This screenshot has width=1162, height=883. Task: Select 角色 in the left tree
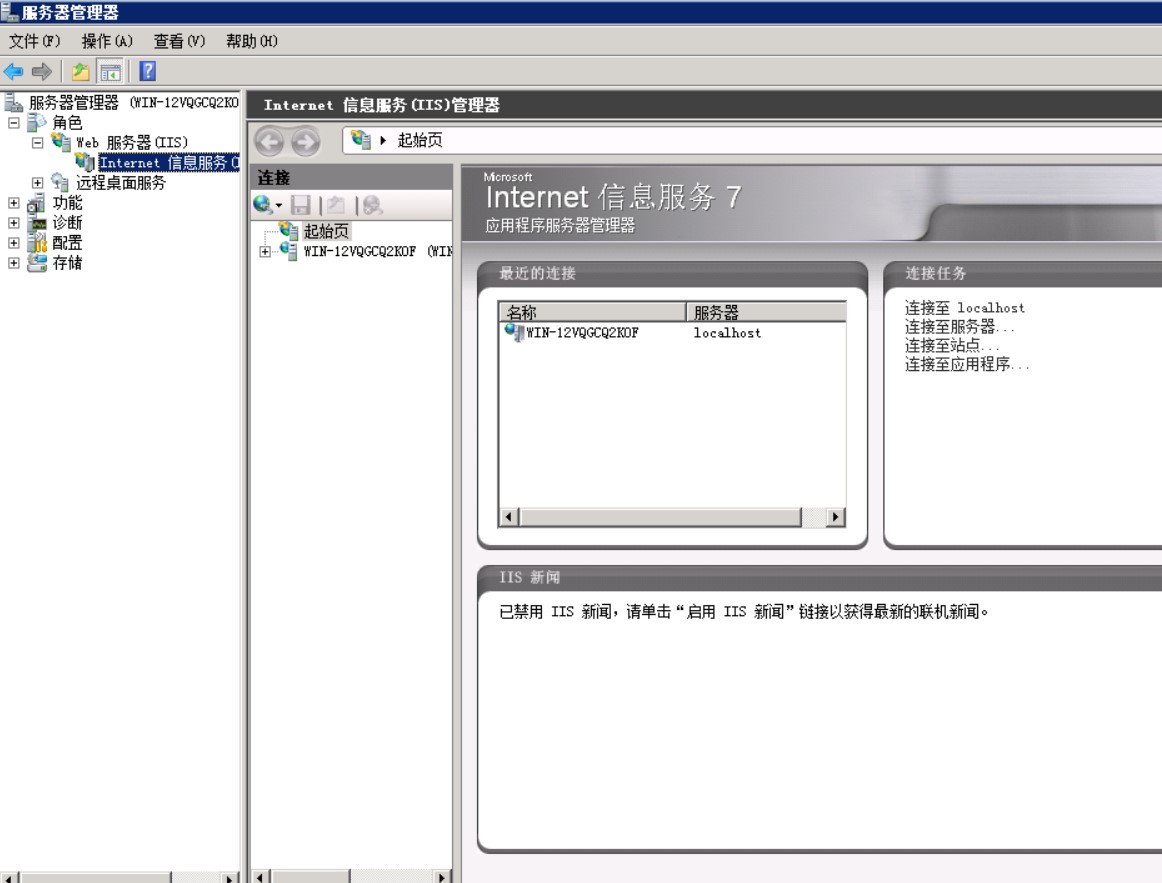click(x=67, y=123)
